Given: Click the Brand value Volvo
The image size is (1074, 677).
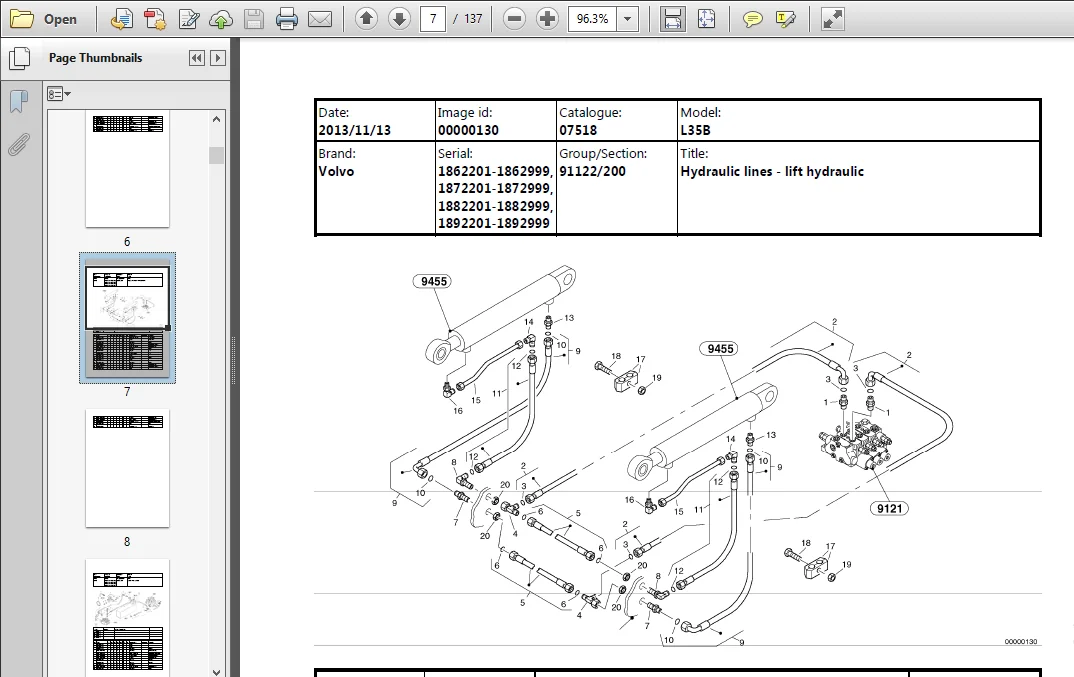Looking at the screenshot, I should point(336,171).
